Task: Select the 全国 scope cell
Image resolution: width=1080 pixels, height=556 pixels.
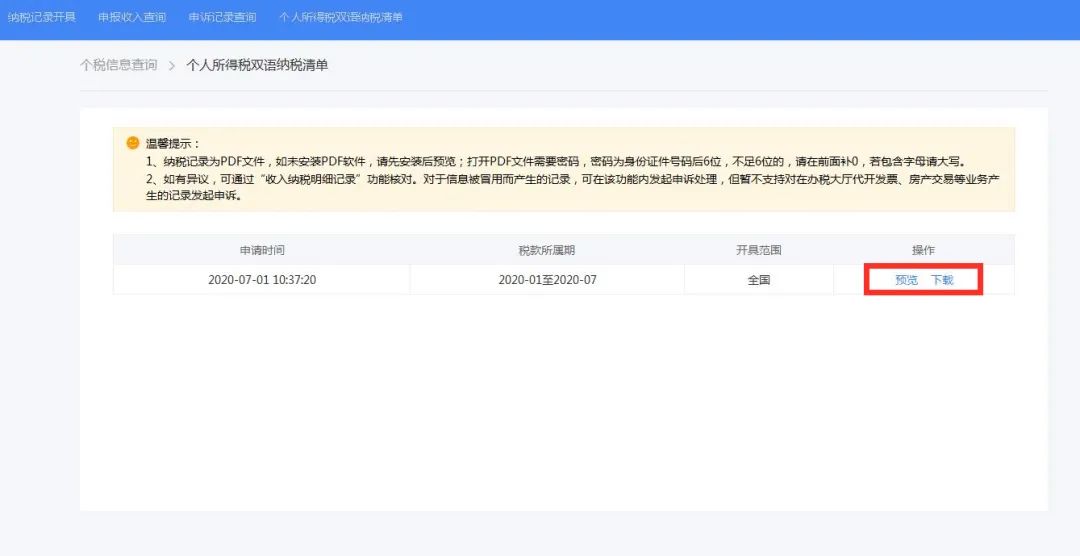Action: pos(758,280)
